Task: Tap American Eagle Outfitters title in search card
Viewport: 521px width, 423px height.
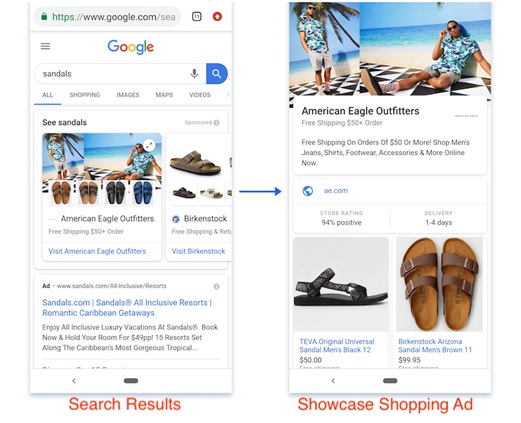Action: (x=107, y=219)
